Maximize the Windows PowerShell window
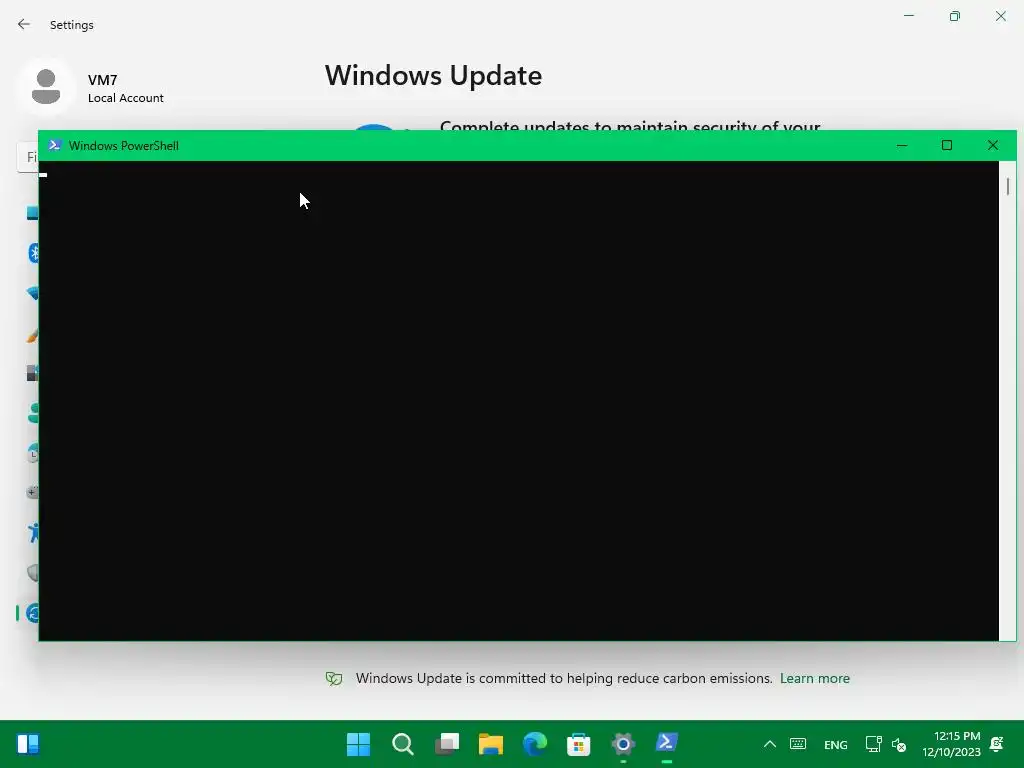Screen dimensions: 1024x768 [947, 145]
